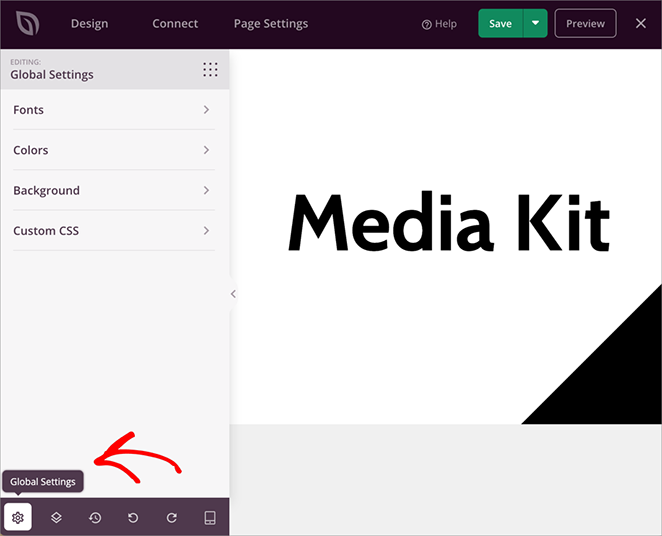Open the Page Settings tab

270,23
